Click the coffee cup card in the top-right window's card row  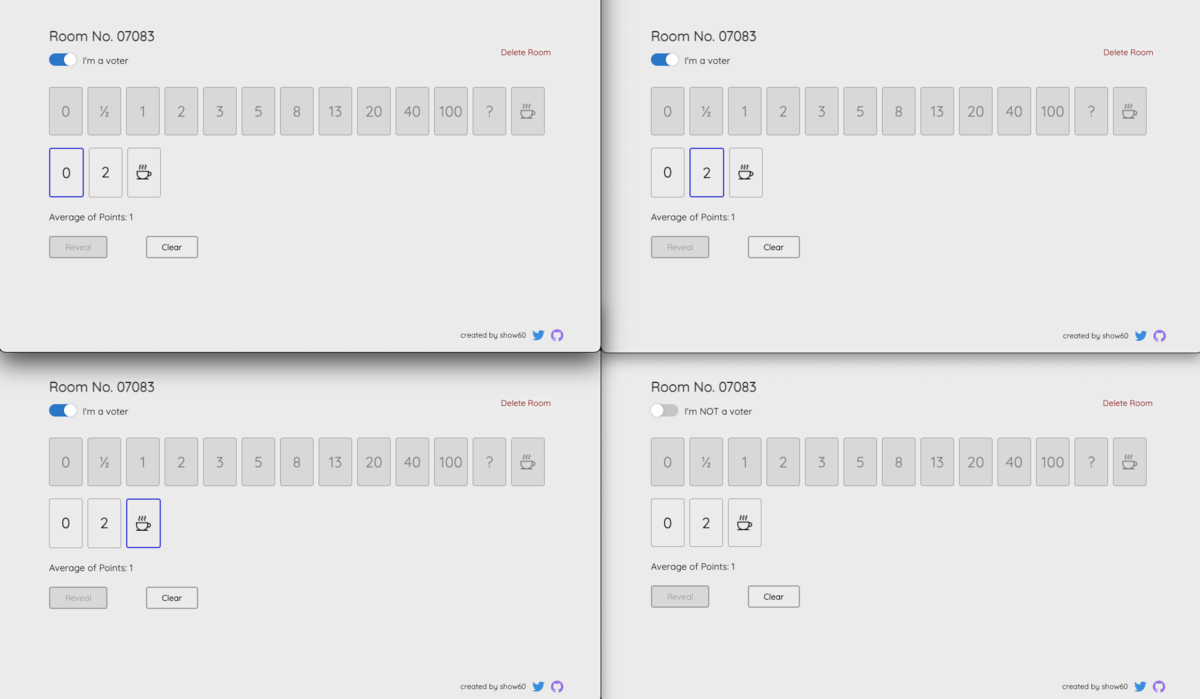[x=1130, y=111]
